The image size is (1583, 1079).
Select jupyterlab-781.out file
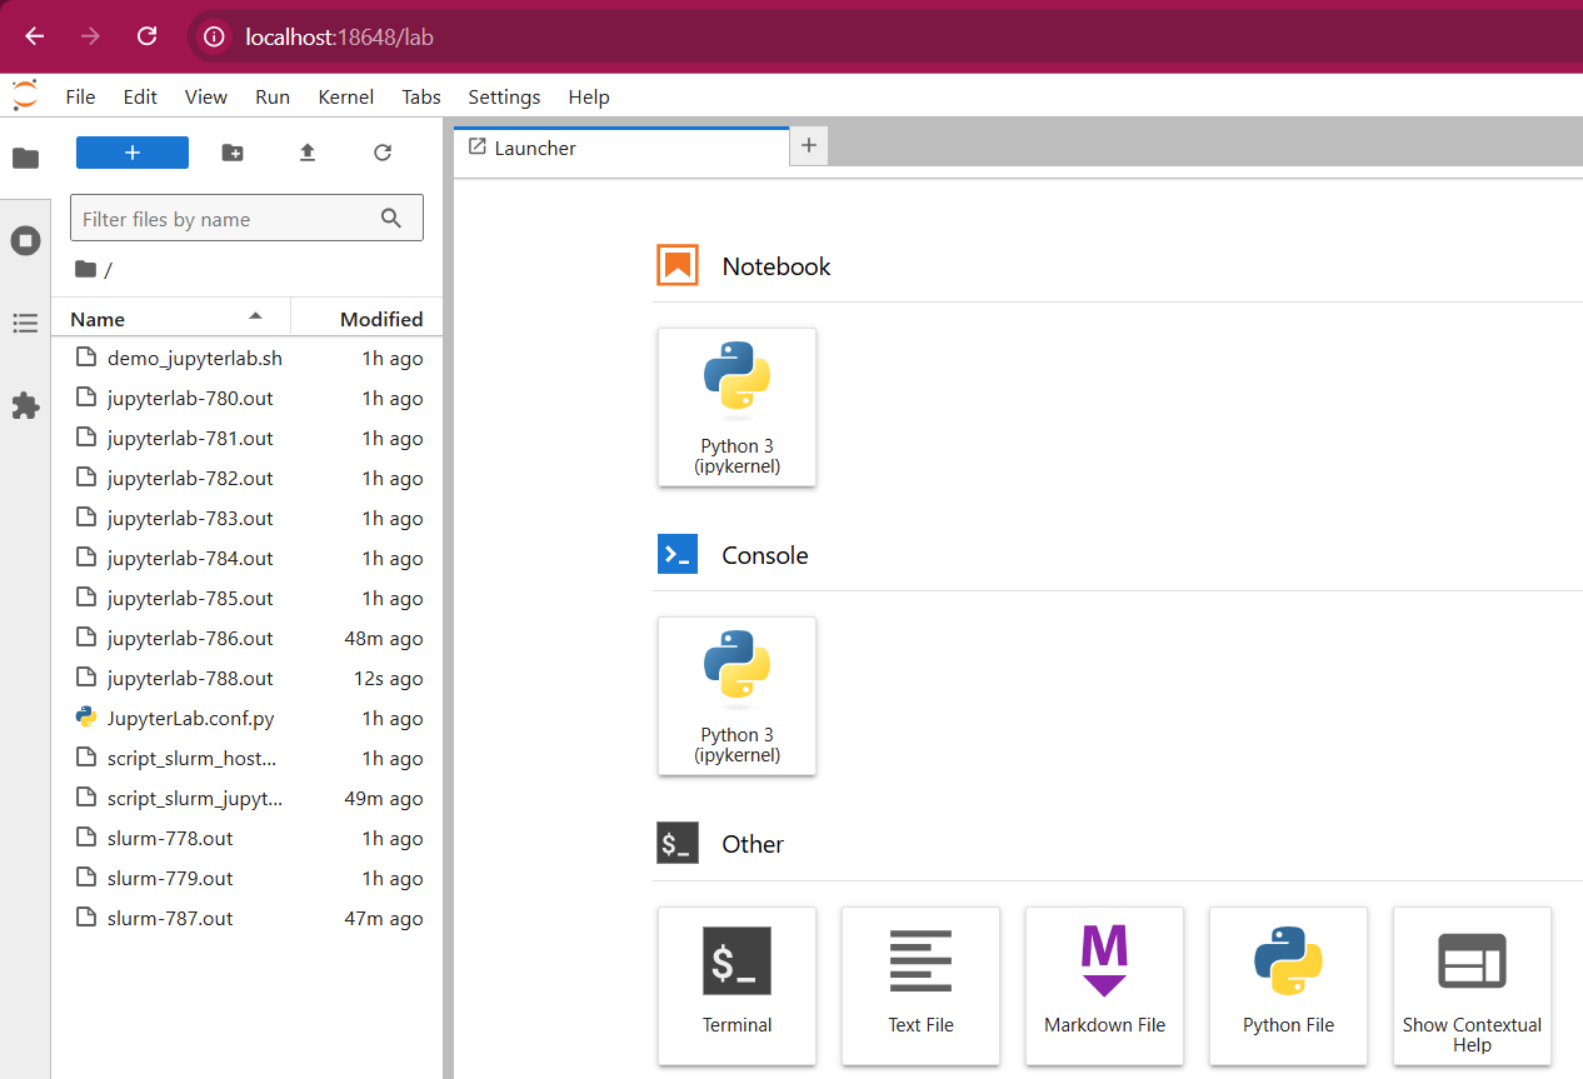pos(247,438)
